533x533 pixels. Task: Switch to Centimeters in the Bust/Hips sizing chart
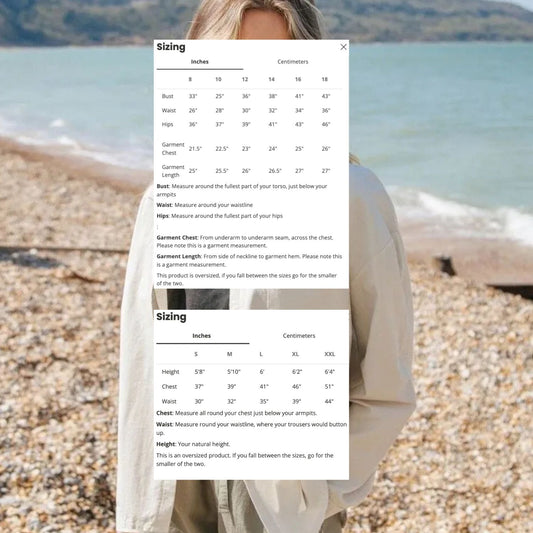point(293,62)
